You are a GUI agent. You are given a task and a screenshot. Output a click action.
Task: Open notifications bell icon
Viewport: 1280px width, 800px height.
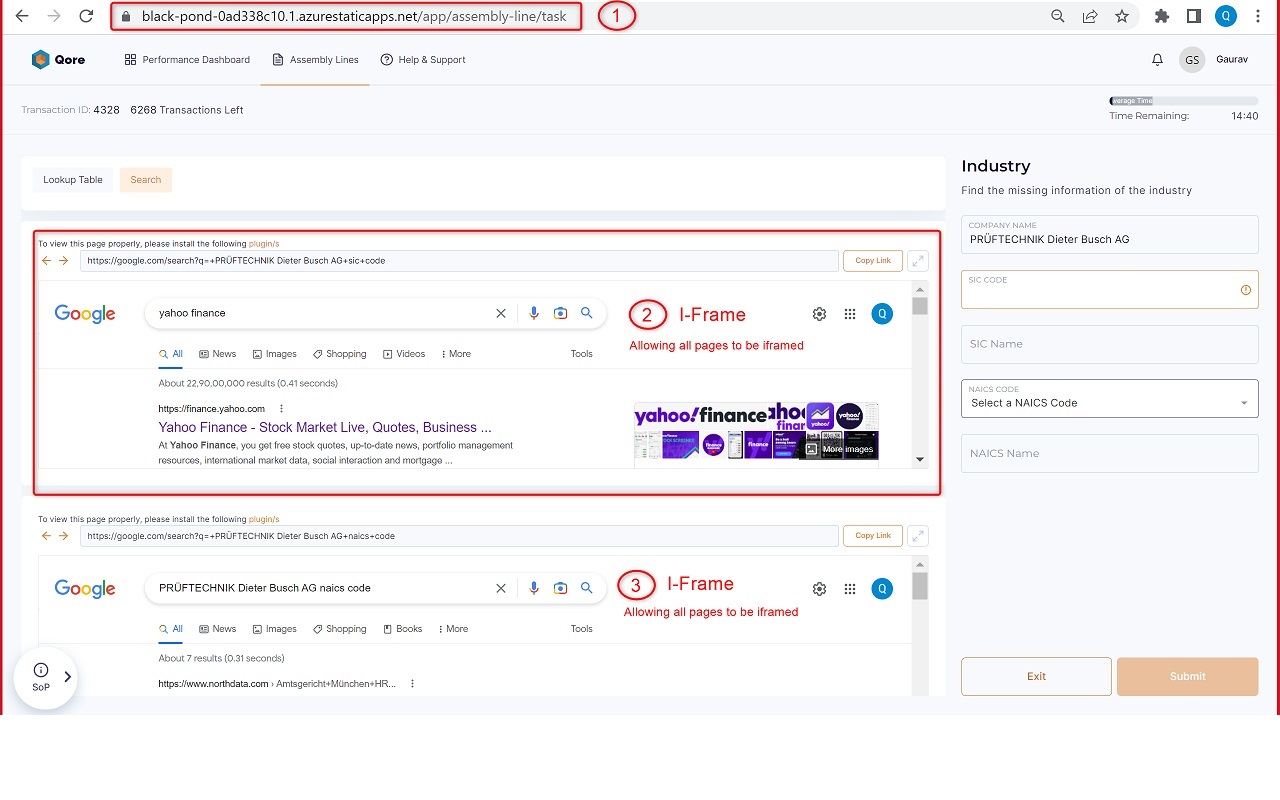(x=1157, y=60)
